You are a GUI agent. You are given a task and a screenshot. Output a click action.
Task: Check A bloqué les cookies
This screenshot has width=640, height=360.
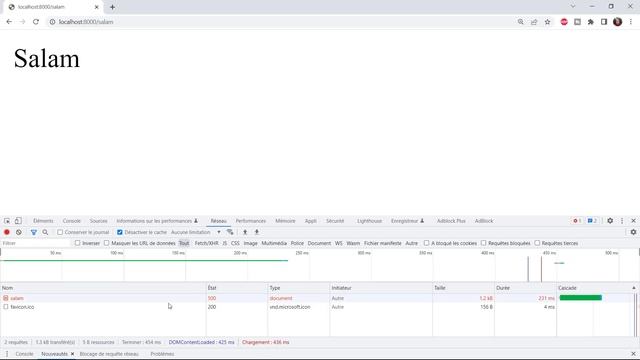click(427, 243)
